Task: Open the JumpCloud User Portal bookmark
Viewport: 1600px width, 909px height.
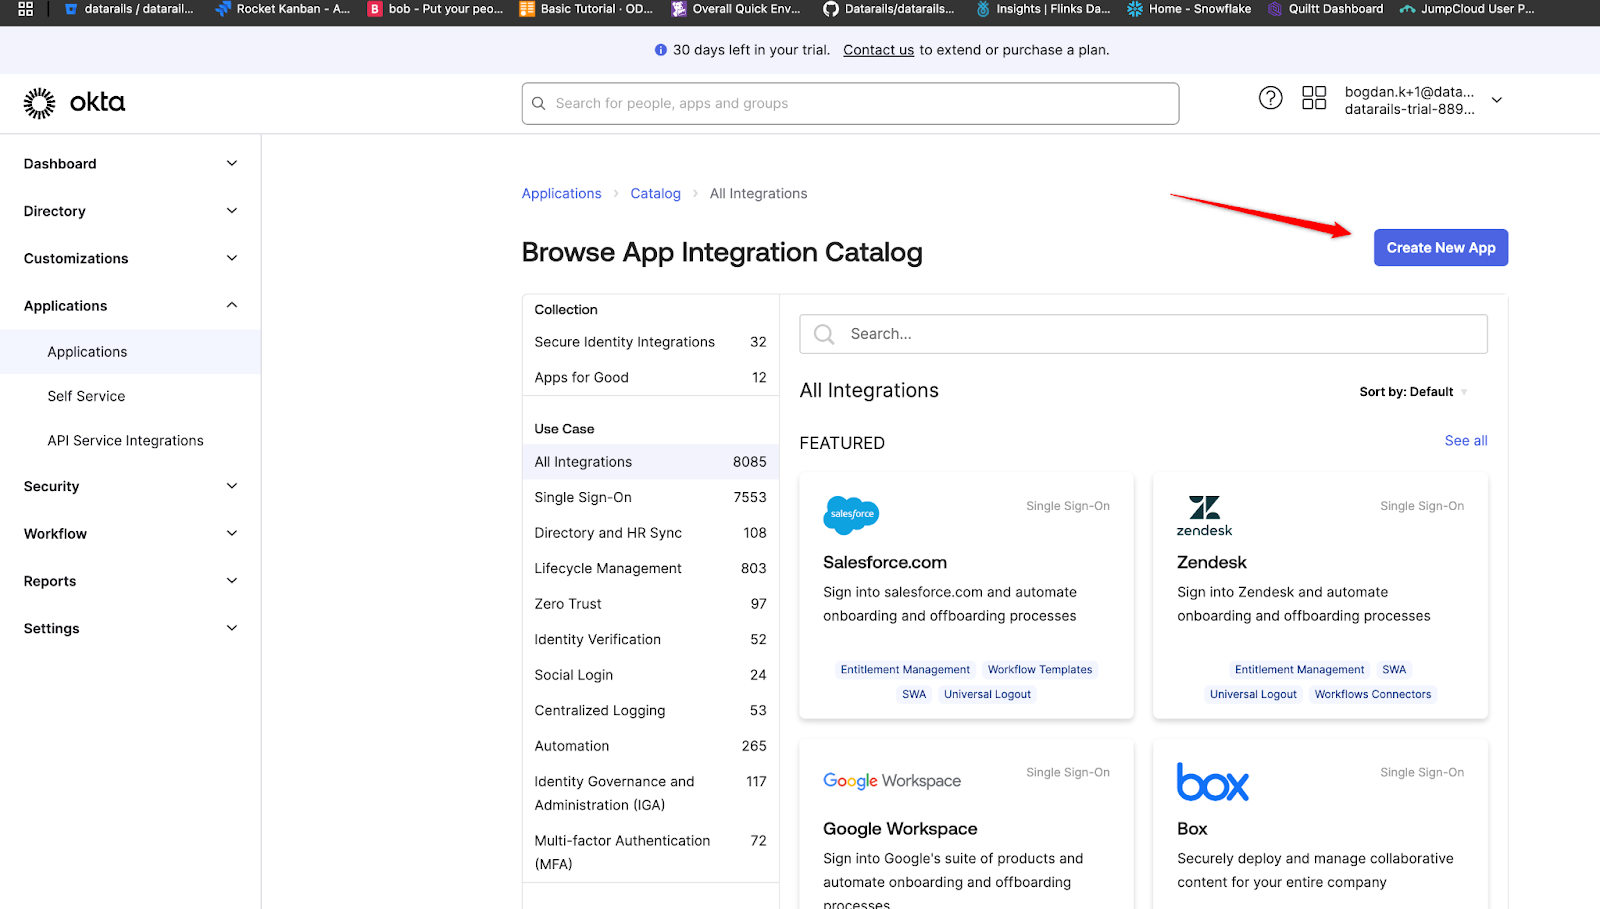Action: (x=1467, y=9)
